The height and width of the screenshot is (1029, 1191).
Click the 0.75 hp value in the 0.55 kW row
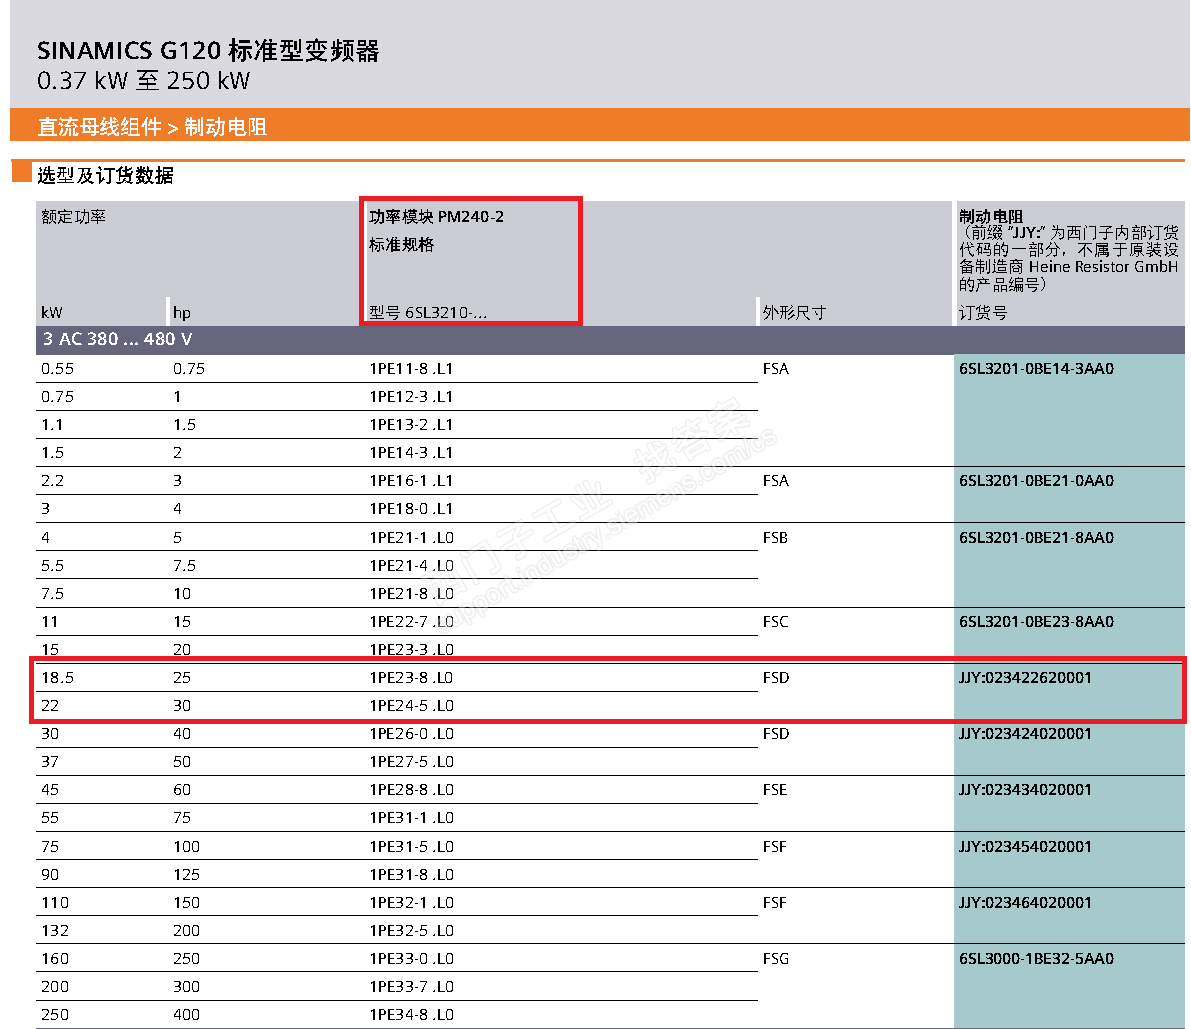(x=189, y=368)
